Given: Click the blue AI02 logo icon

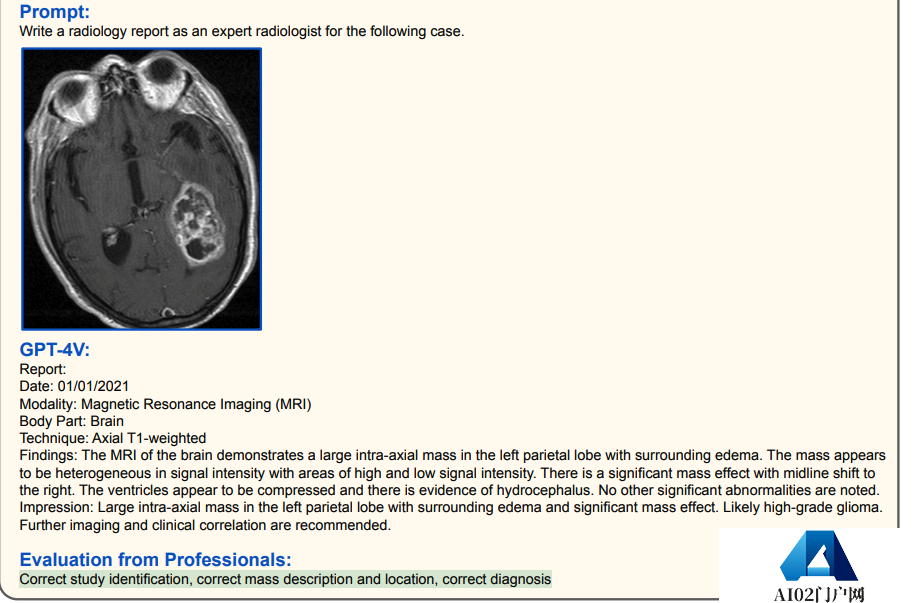Looking at the screenshot, I should 818,556.
